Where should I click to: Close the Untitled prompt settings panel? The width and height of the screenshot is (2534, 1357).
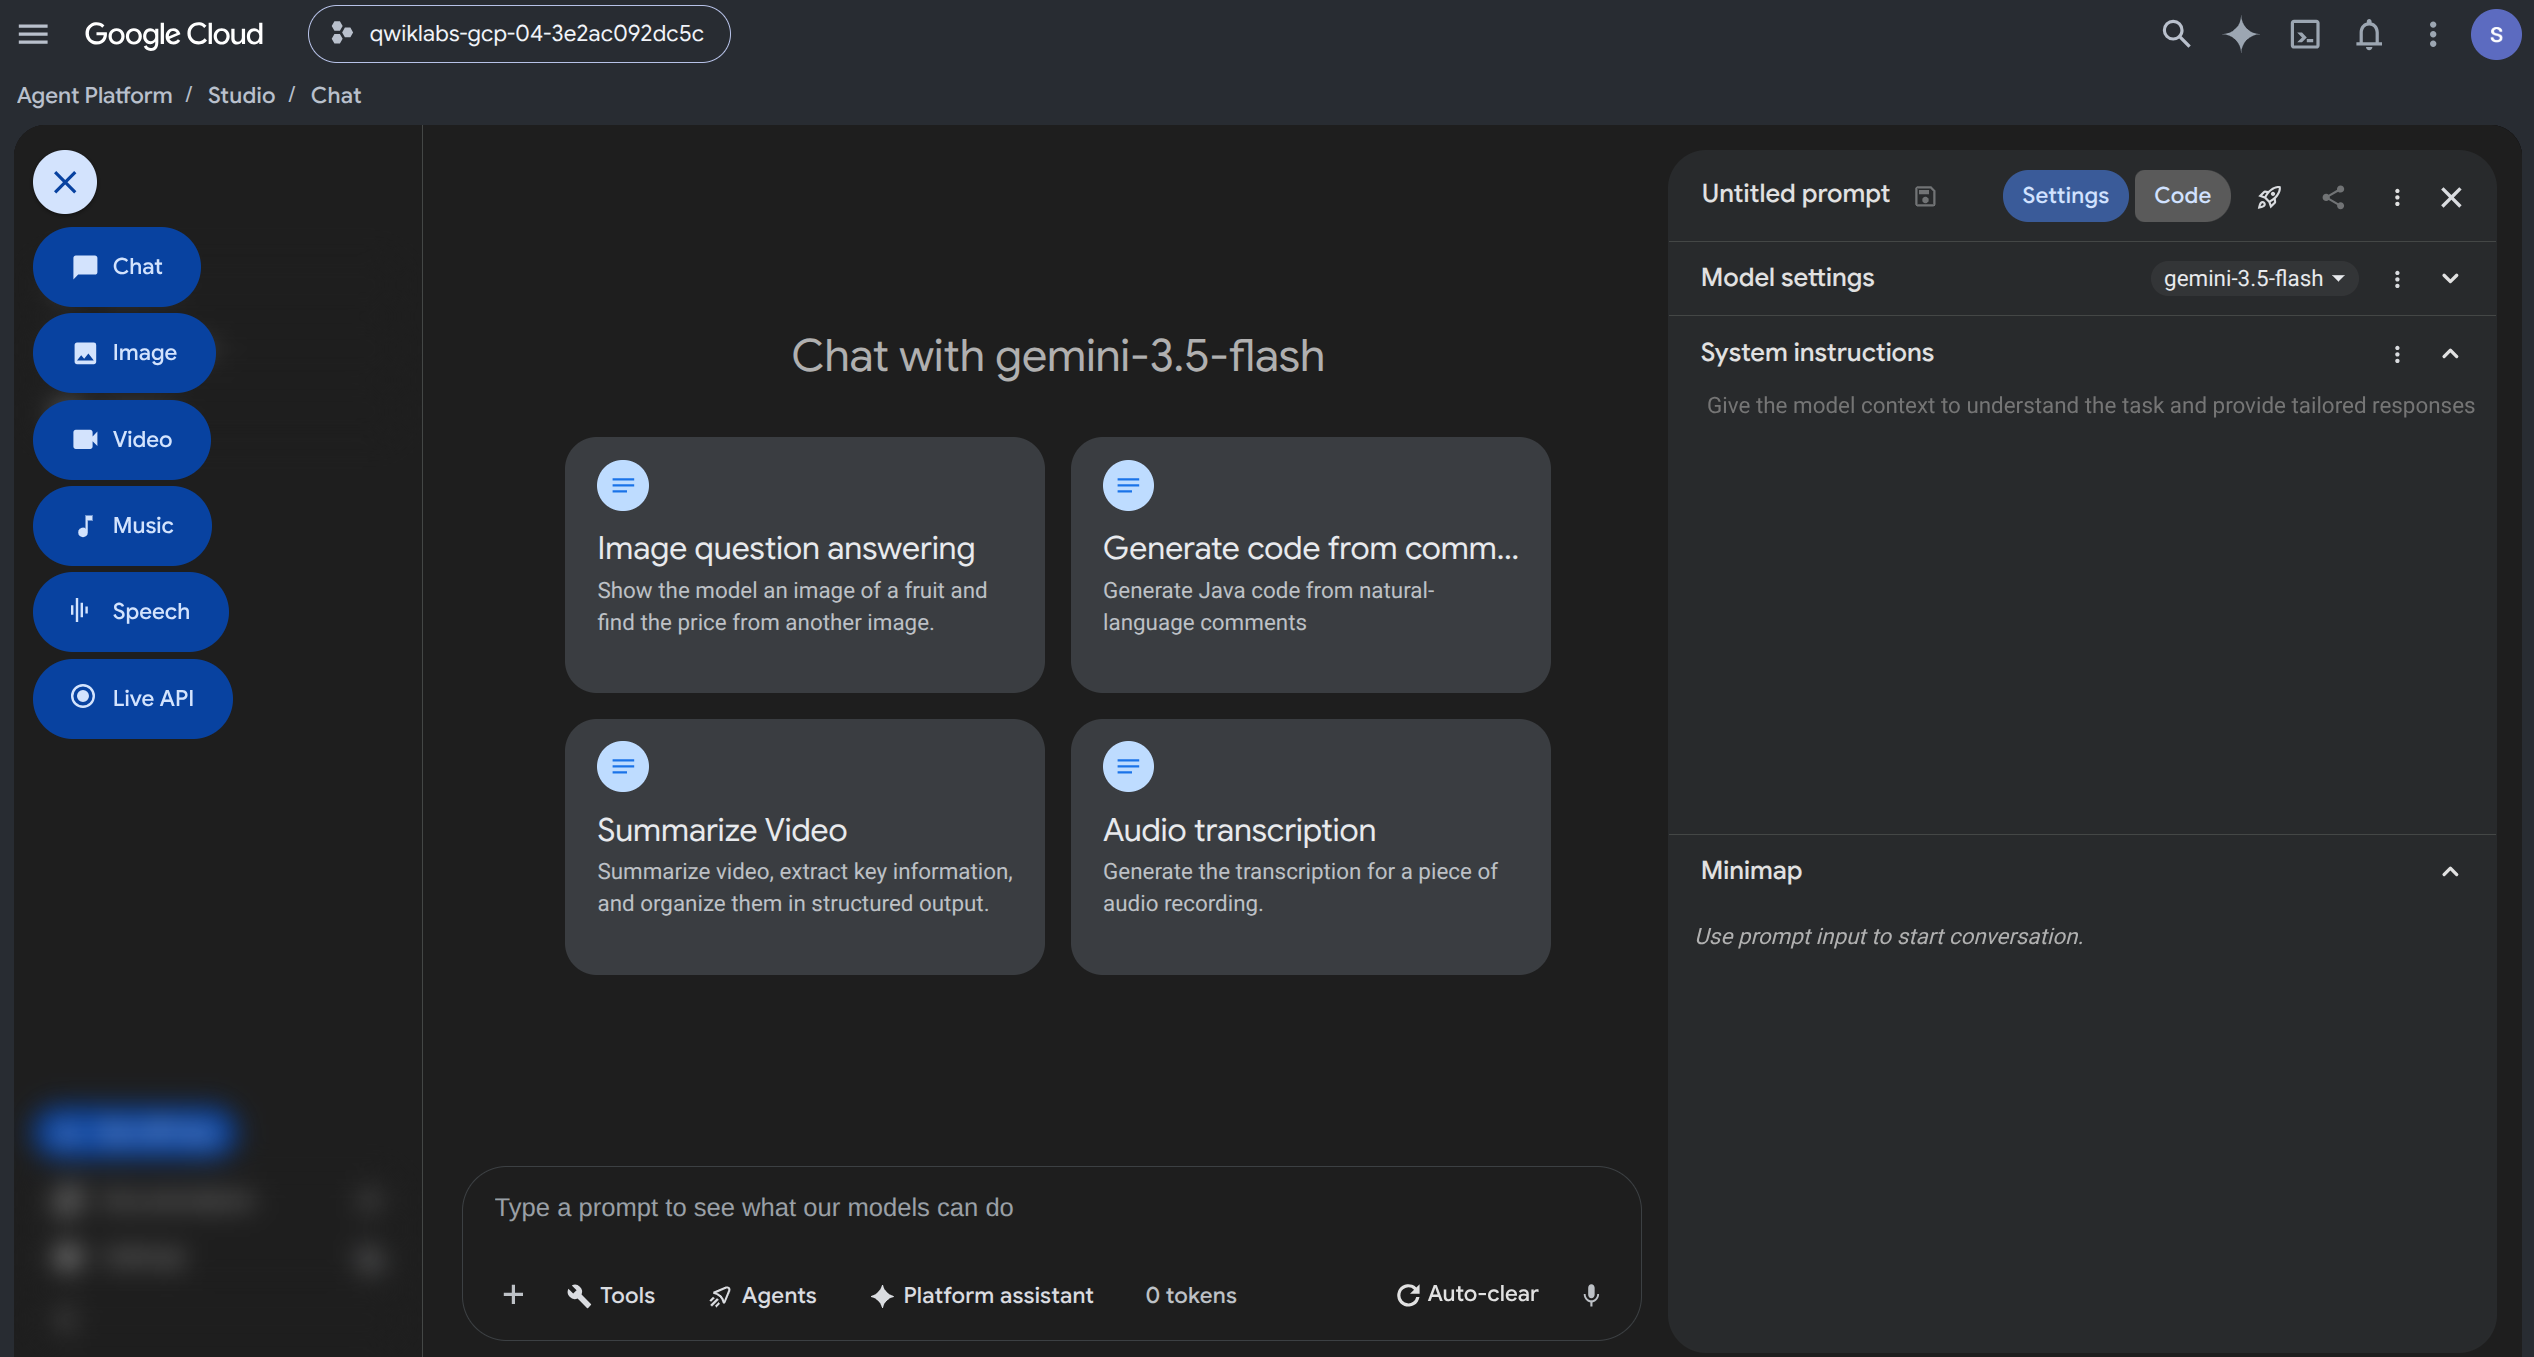click(x=2451, y=197)
